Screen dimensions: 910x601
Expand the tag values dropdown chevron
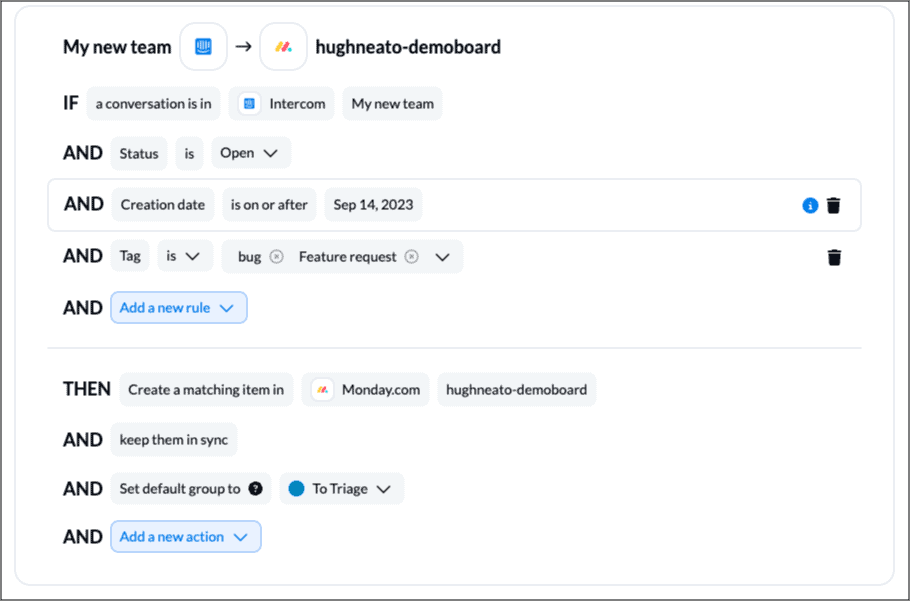tap(442, 257)
